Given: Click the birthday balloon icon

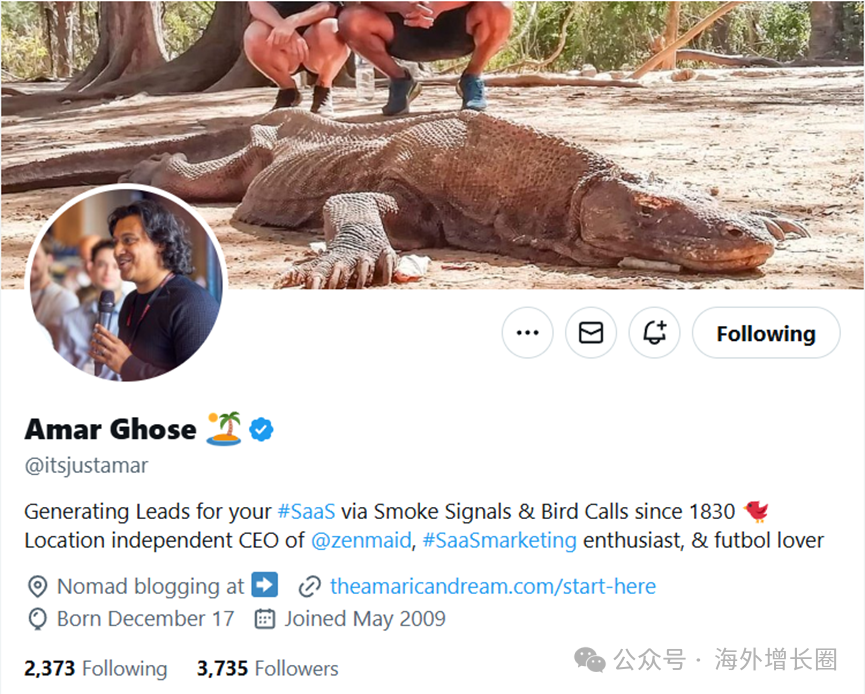Looking at the screenshot, I should pyautogui.click(x=37, y=619).
